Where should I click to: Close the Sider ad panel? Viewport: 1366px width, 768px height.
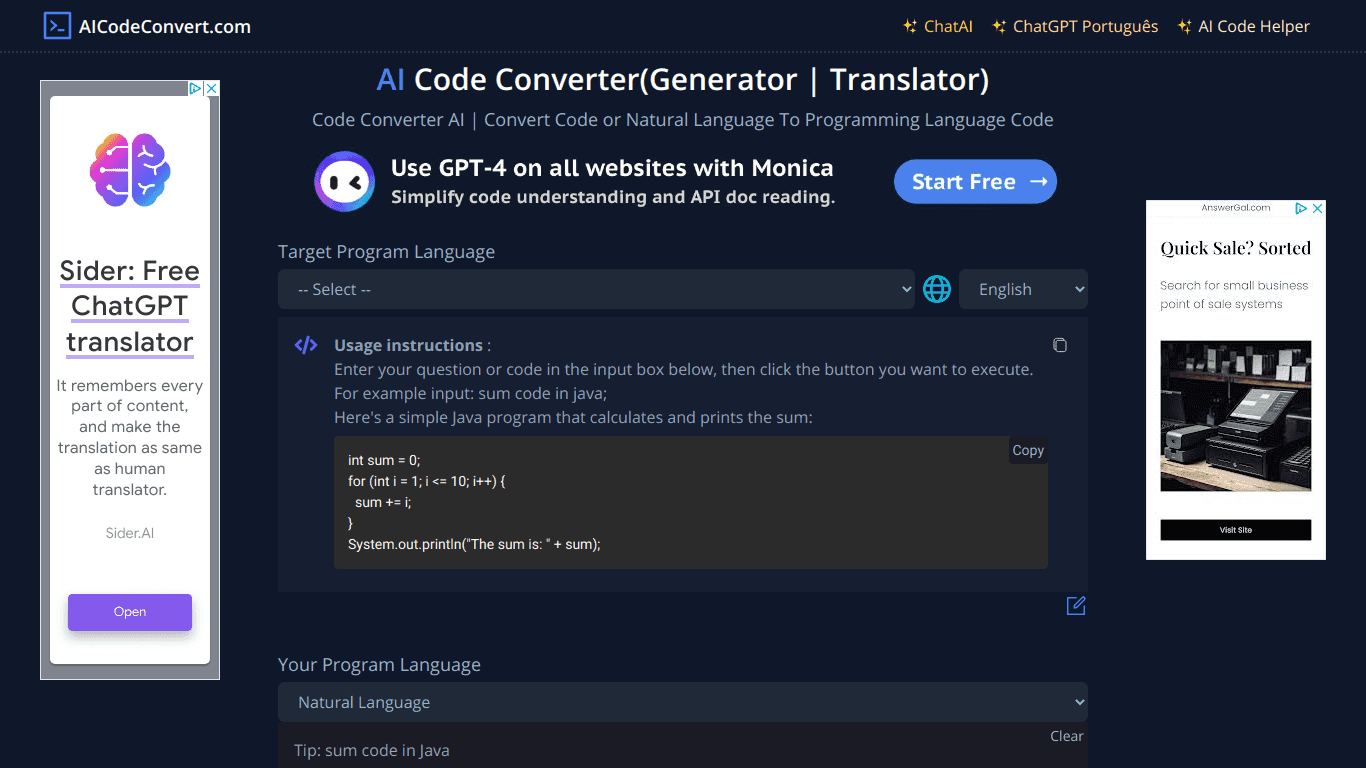click(210, 88)
